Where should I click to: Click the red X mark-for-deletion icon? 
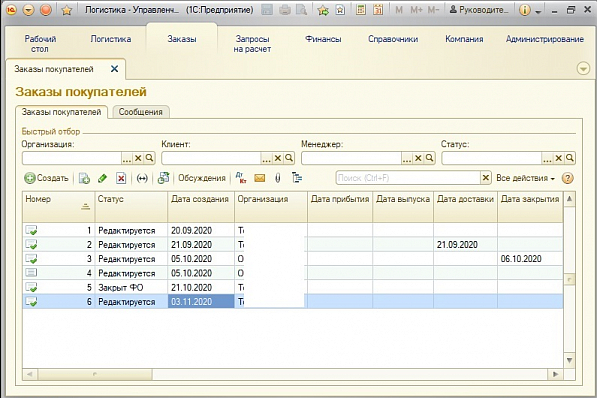121,178
